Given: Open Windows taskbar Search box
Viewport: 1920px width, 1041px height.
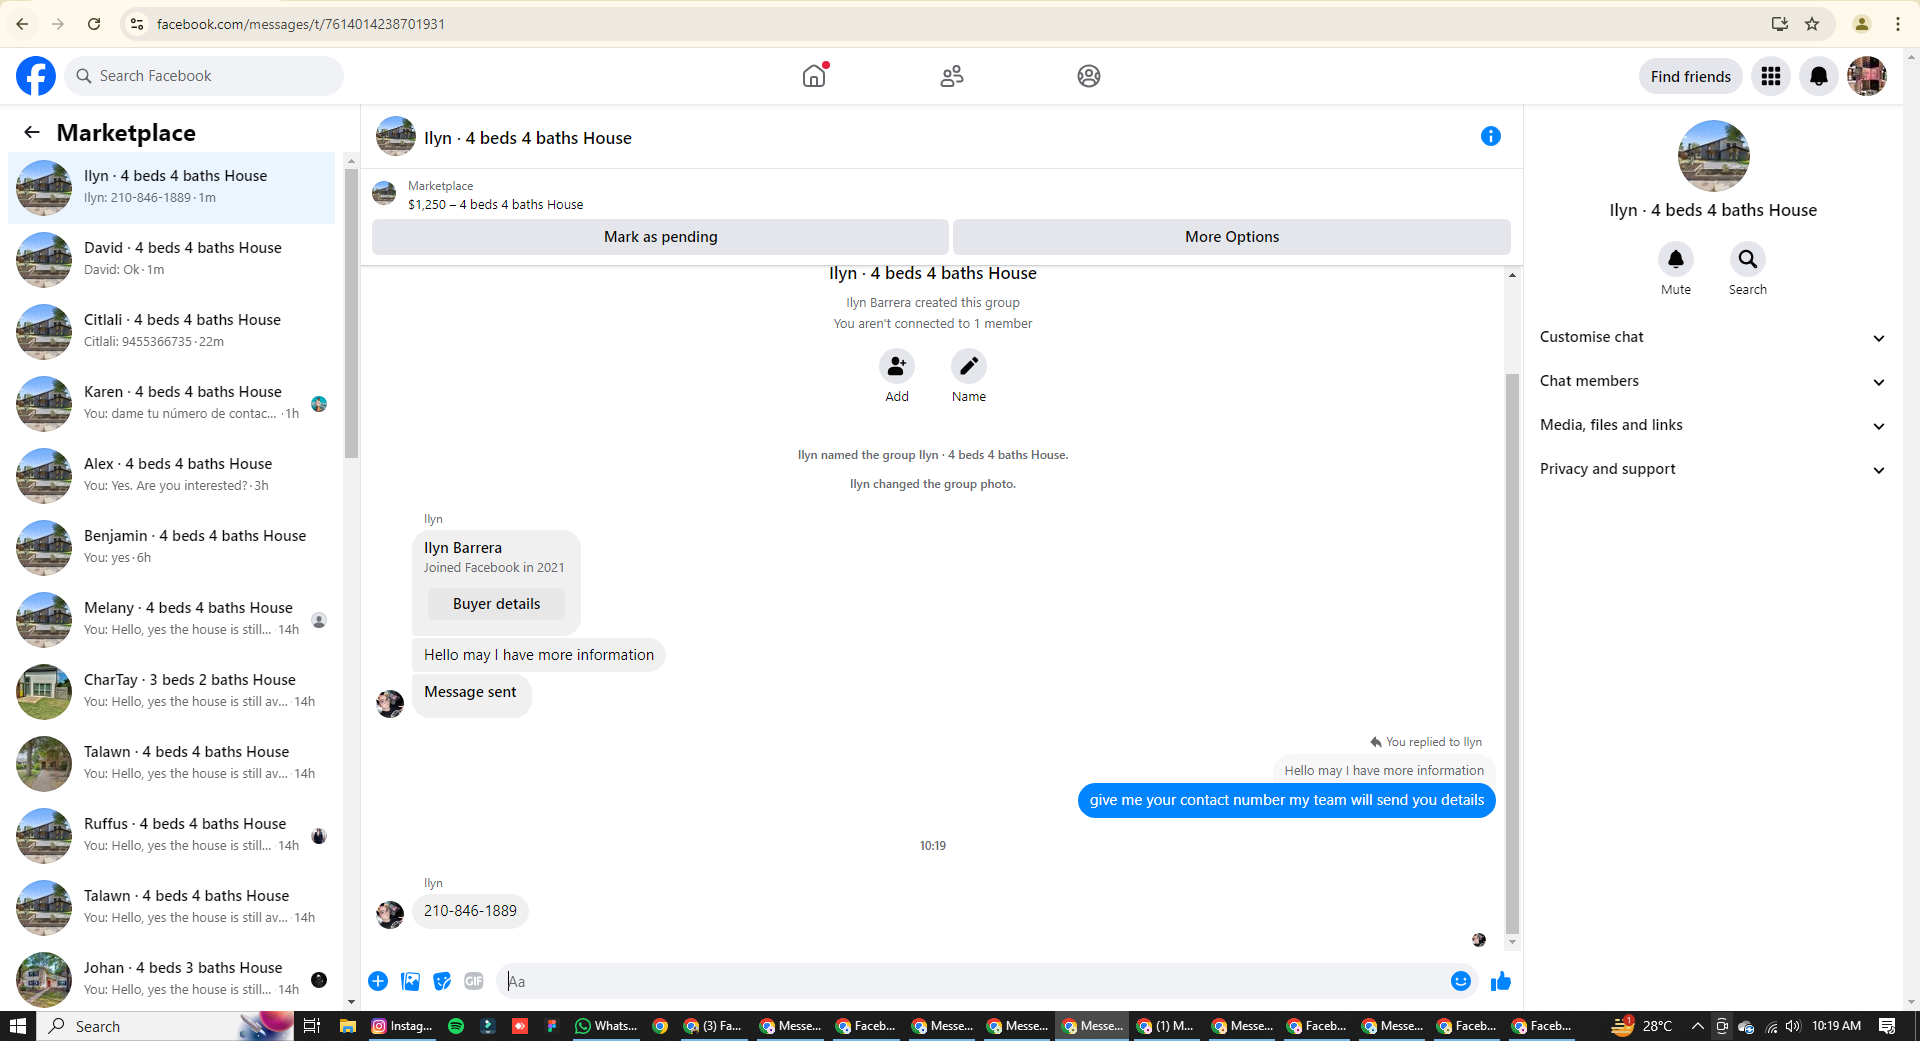Looking at the screenshot, I should click(x=166, y=1026).
